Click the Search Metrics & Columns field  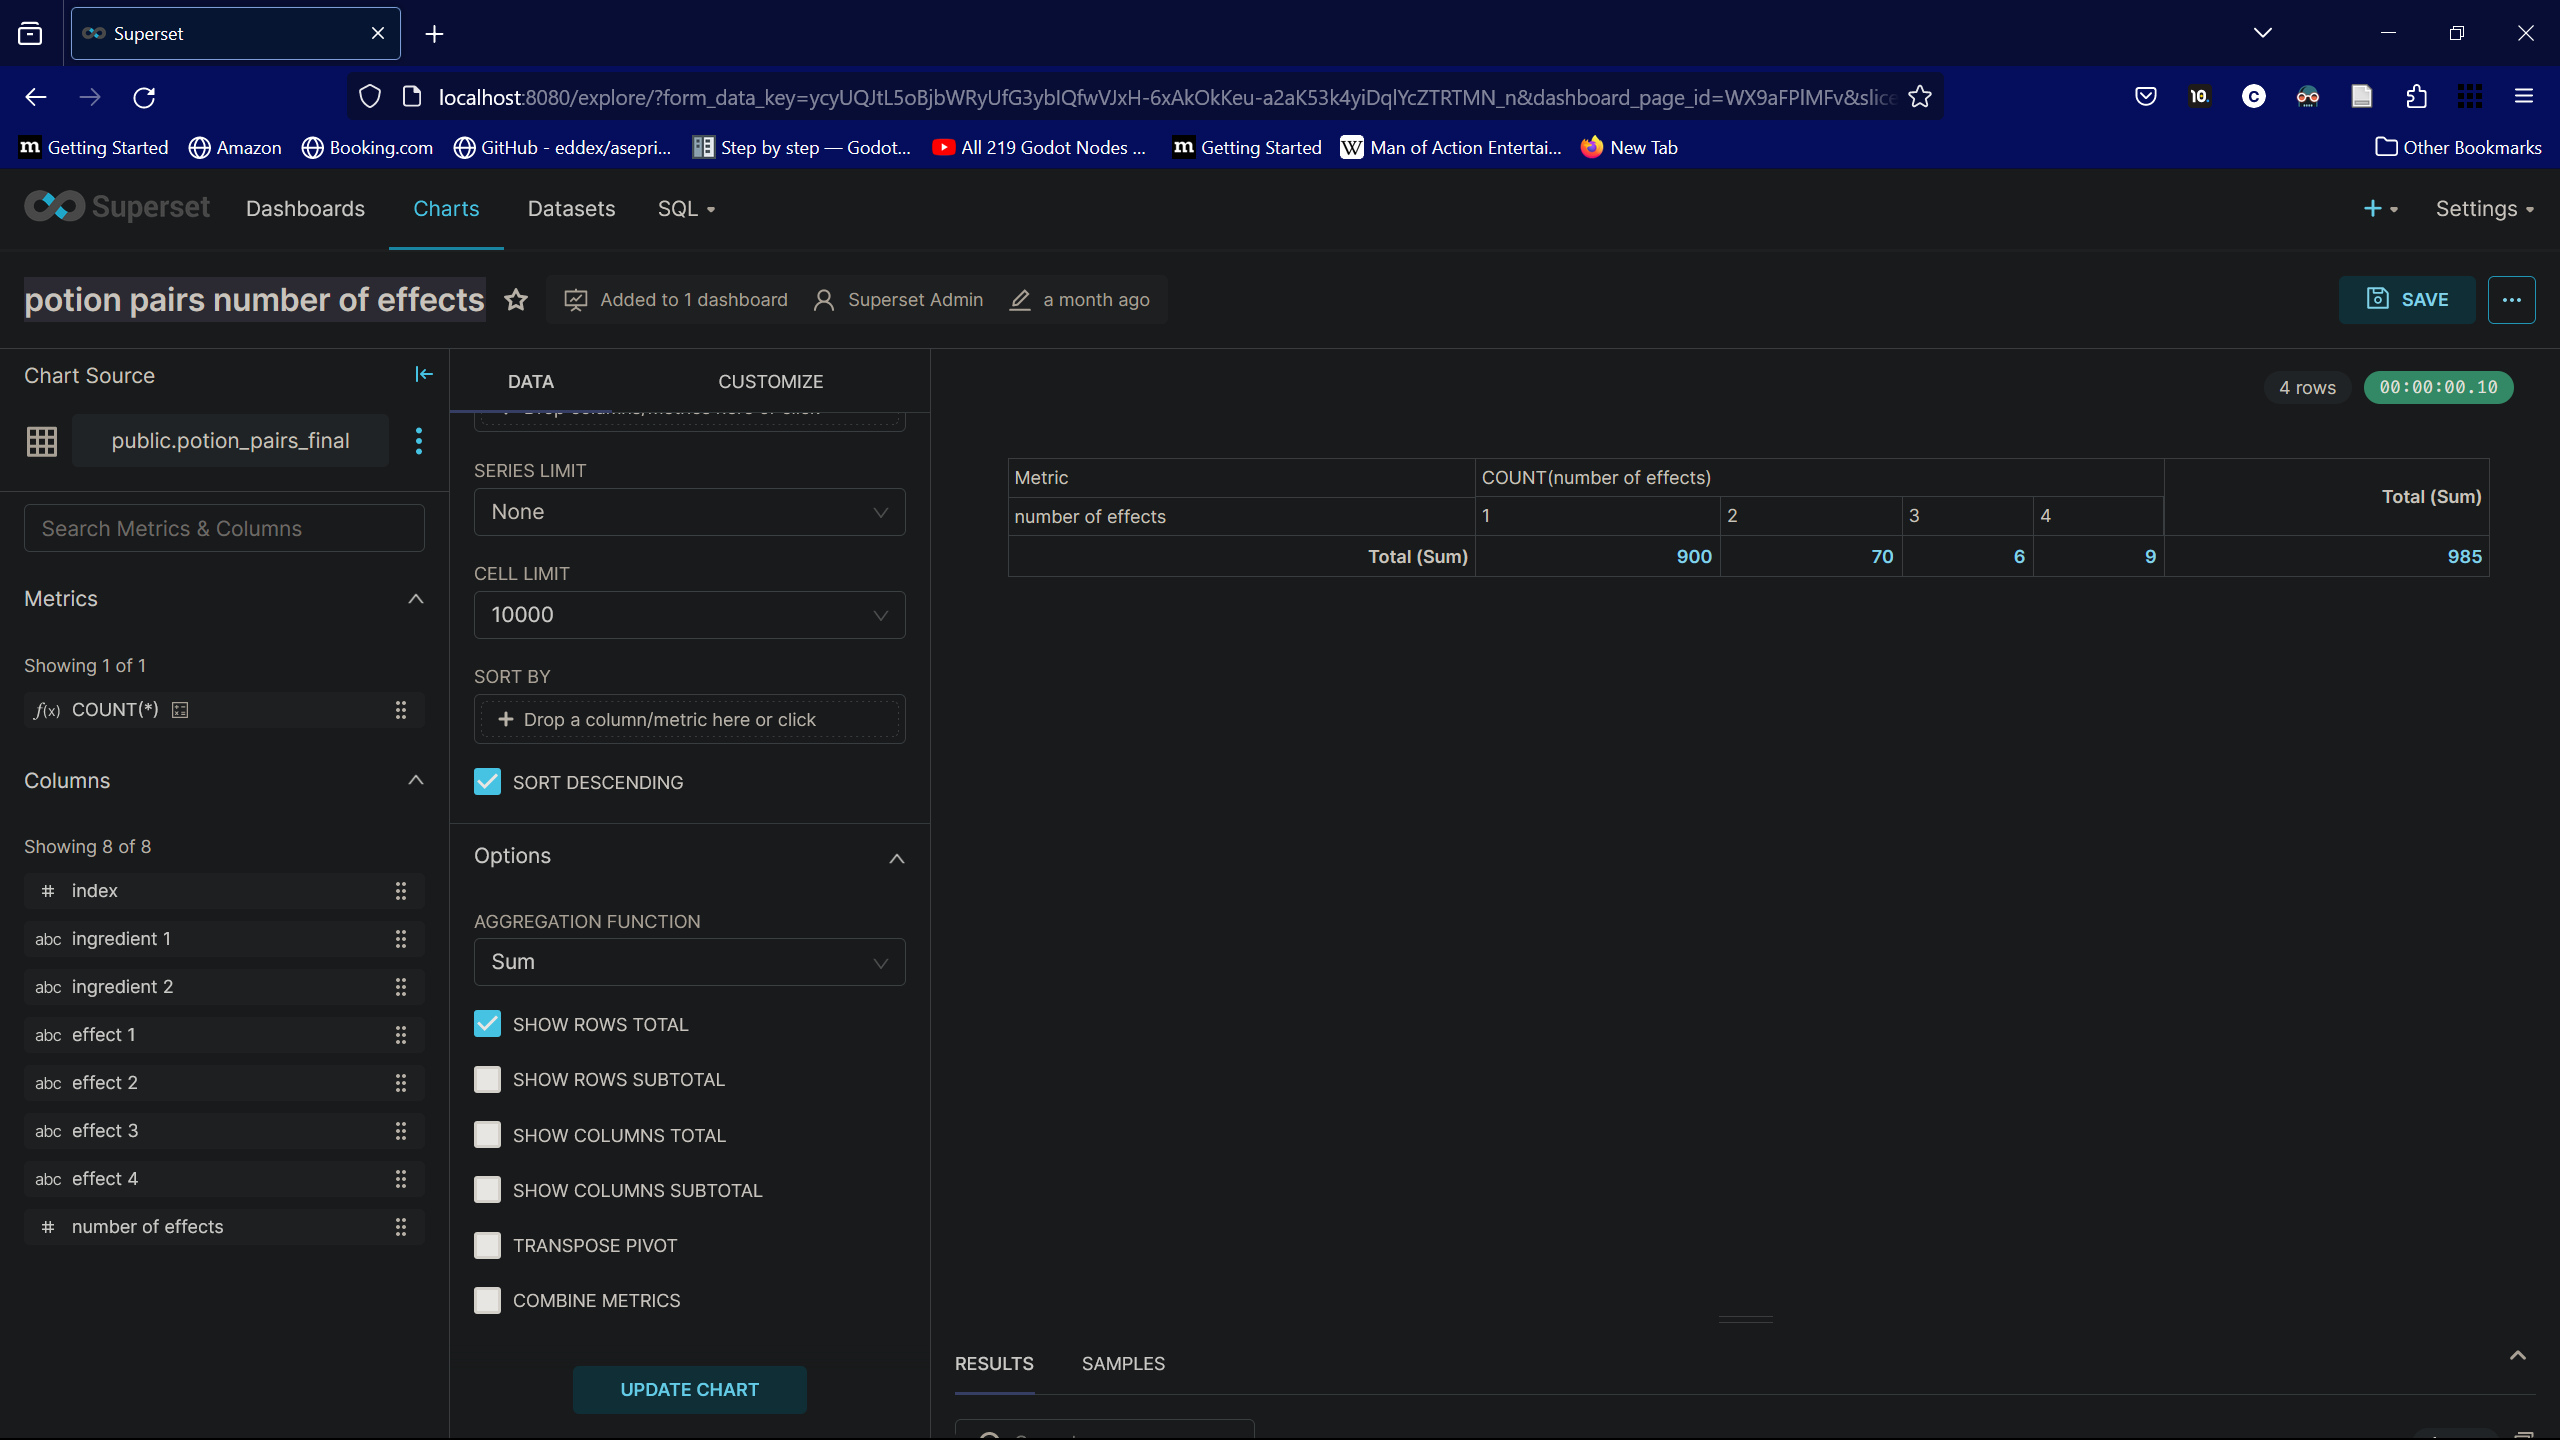[224, 528]
